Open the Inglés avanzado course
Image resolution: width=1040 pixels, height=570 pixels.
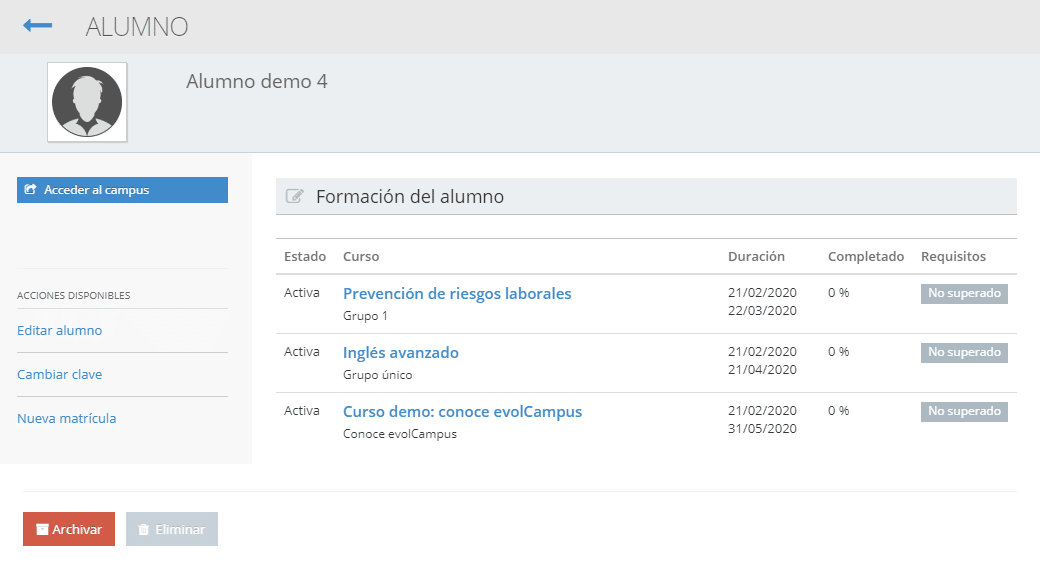tap(401, 352)
